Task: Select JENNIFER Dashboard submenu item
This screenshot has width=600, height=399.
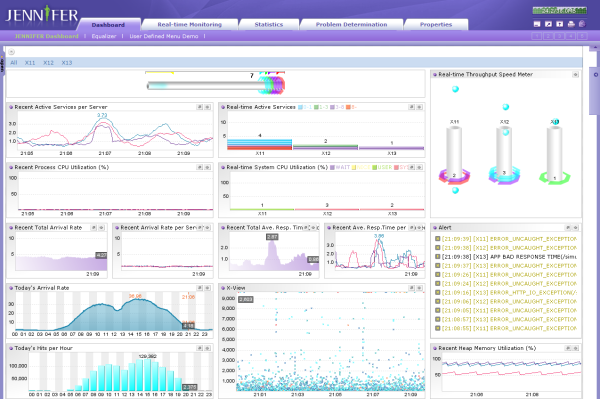Action: click(x=46, y=36)
